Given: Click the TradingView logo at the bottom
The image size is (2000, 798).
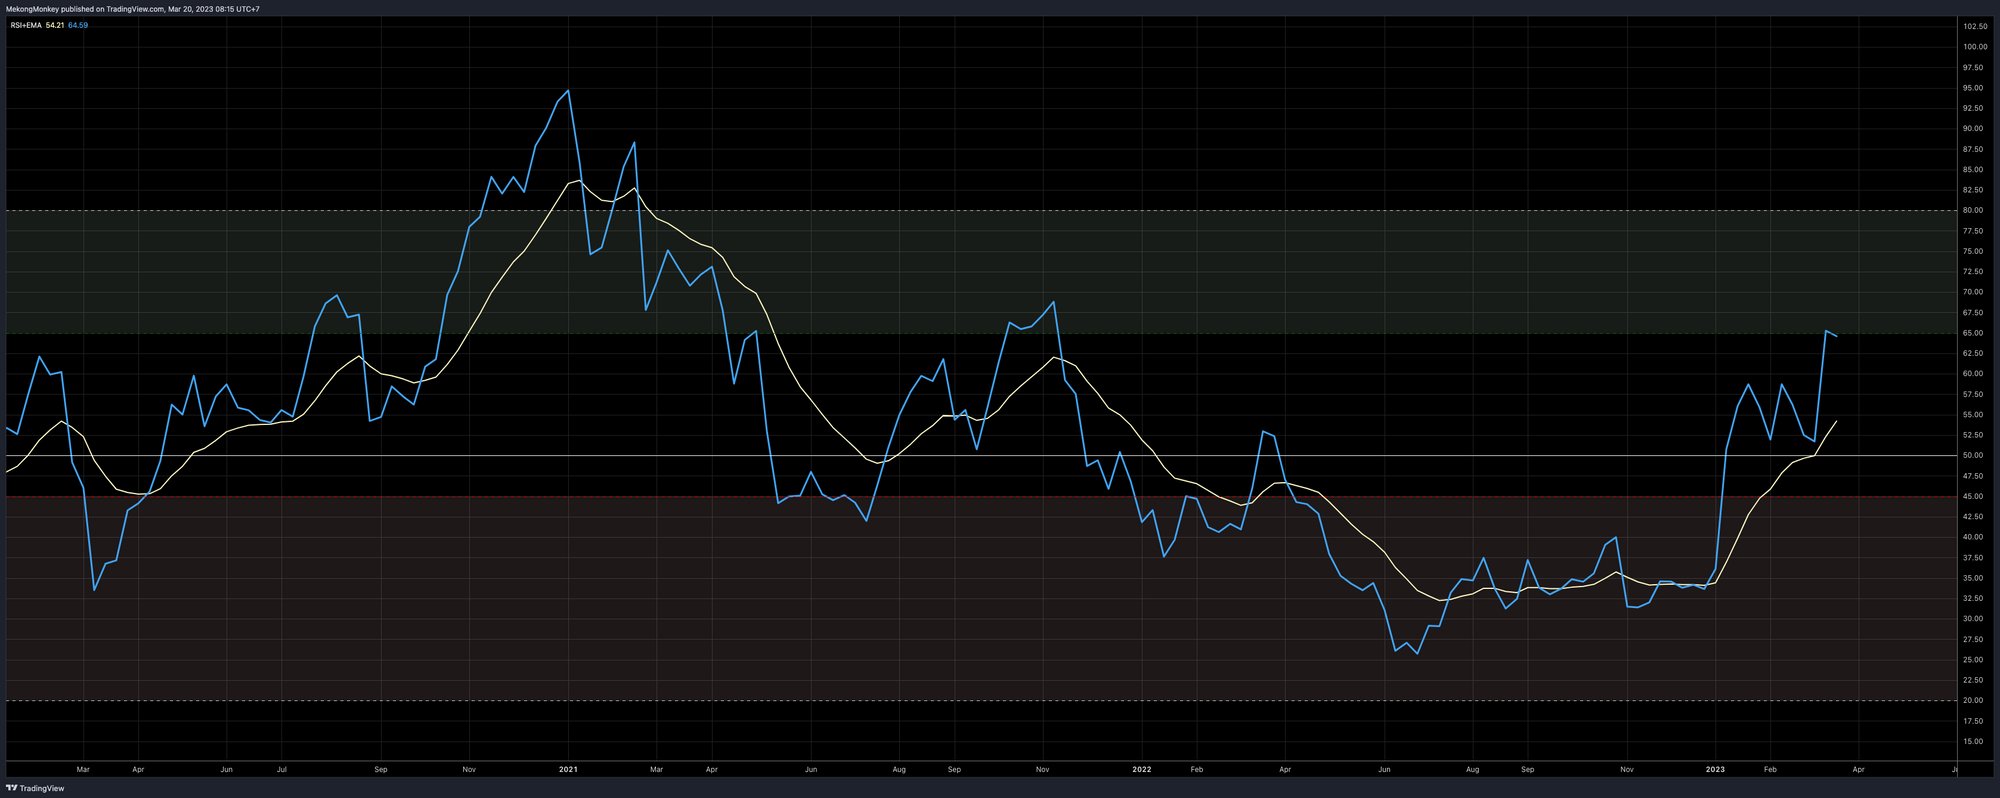Looking at the screenshot, I should (35, 788).
